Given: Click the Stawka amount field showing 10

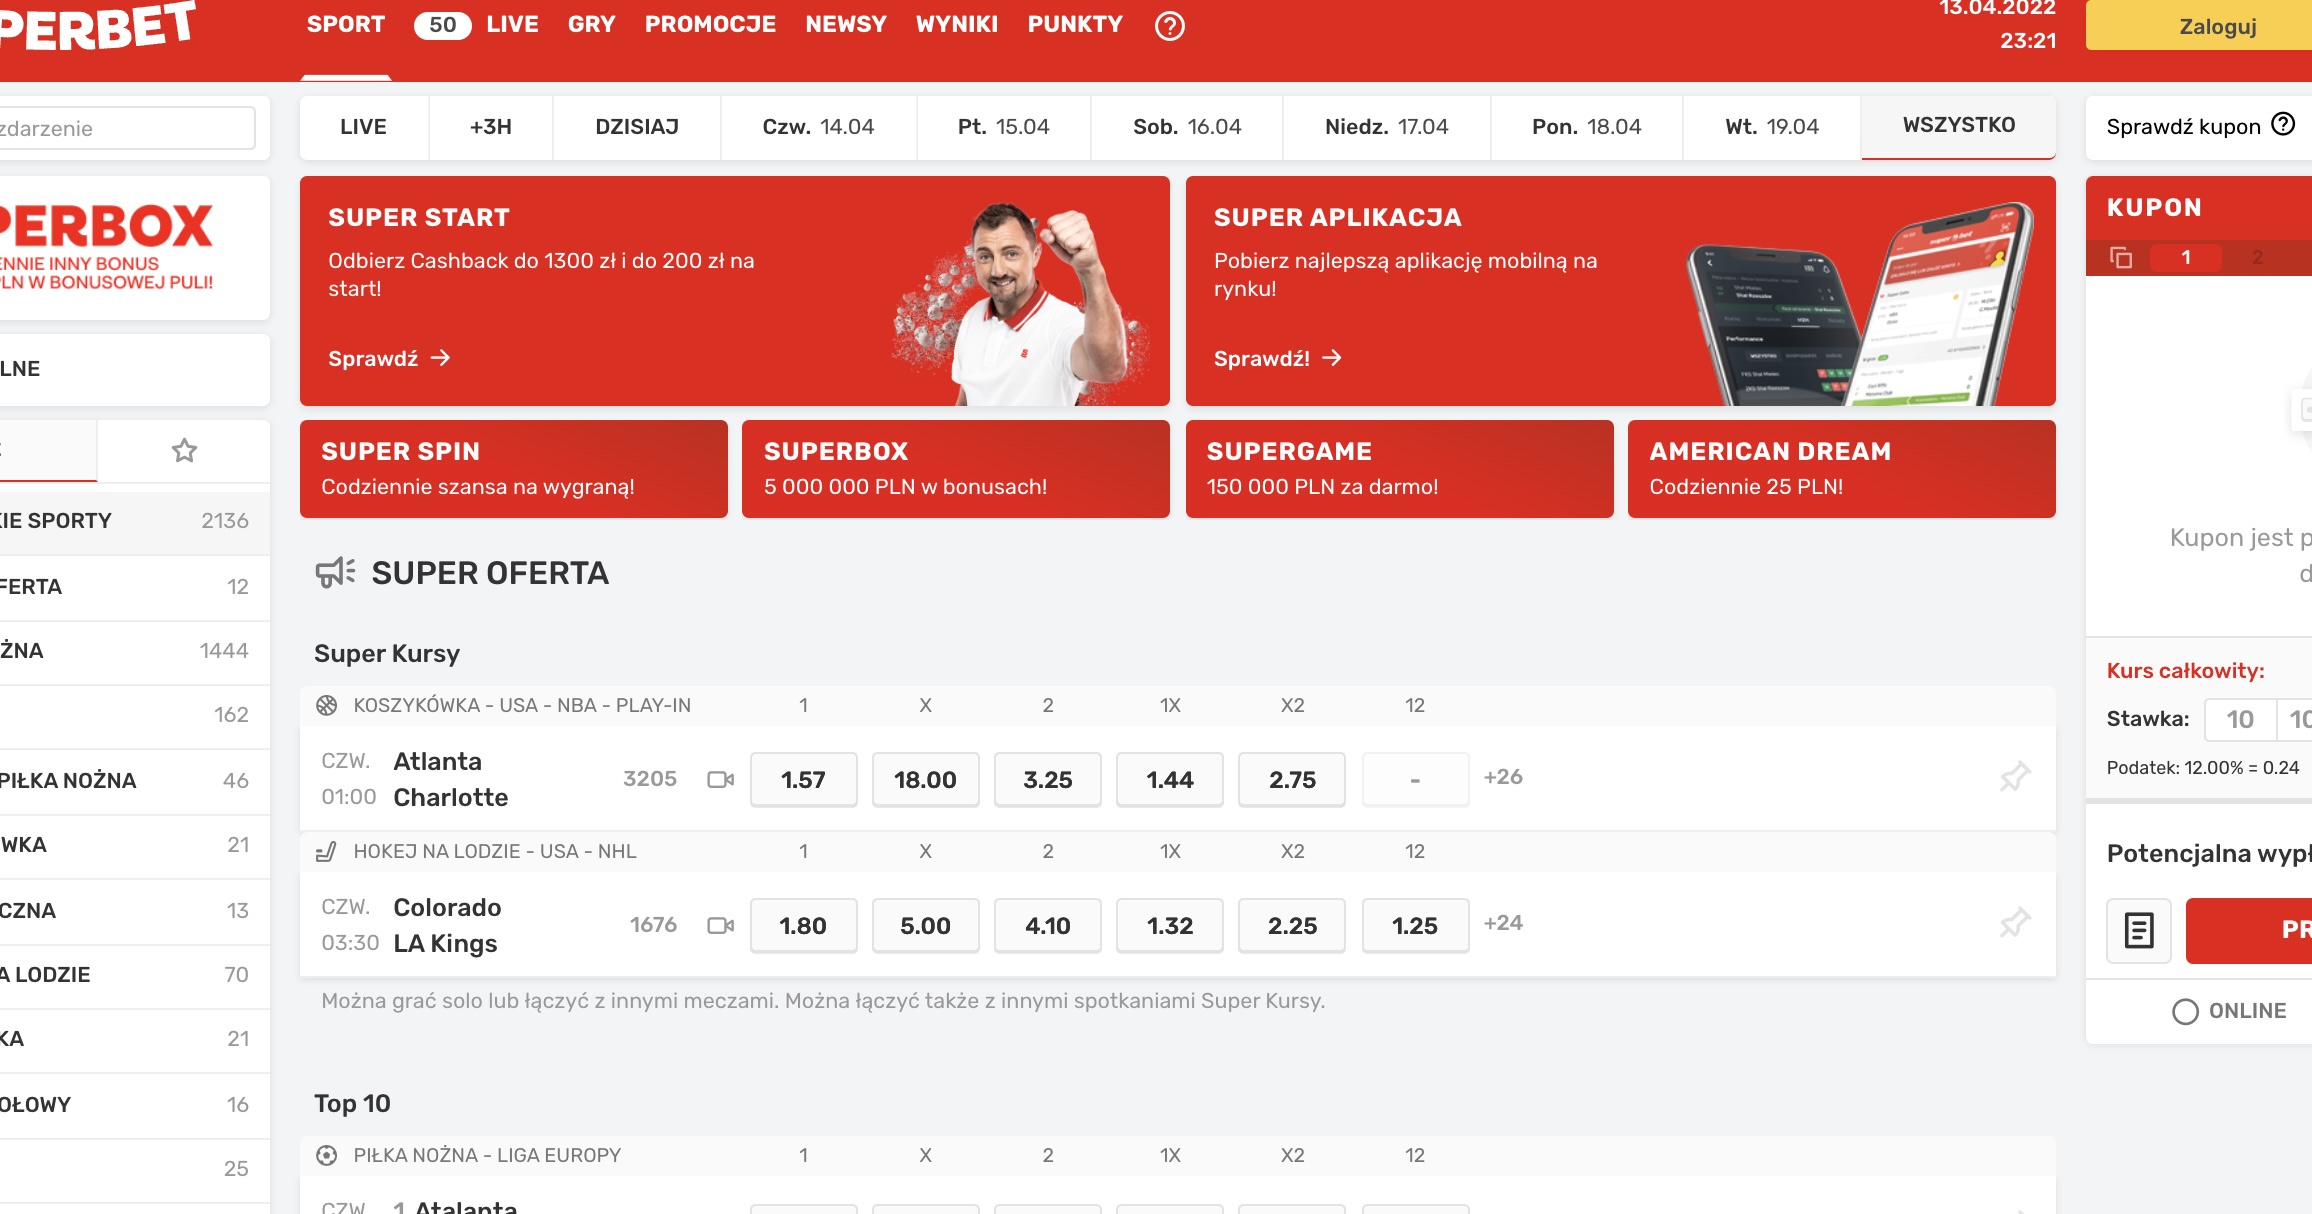Looking at the screenshot, I should (x=2240, y=719).
